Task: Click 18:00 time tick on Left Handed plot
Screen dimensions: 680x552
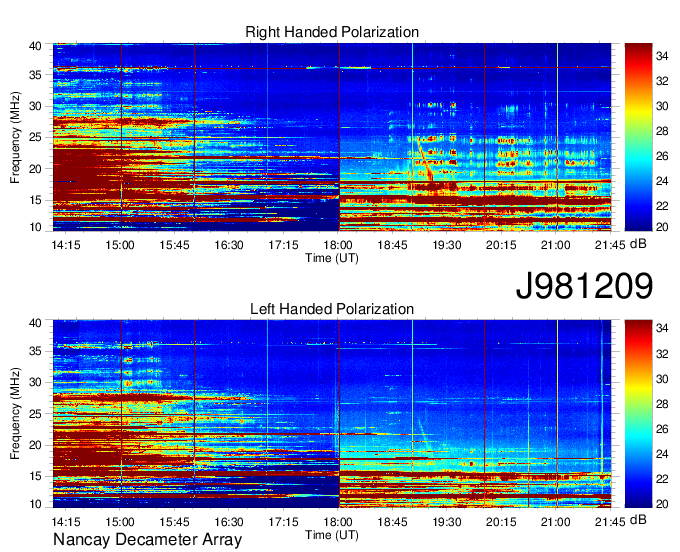Action: (x=338, y=521)
